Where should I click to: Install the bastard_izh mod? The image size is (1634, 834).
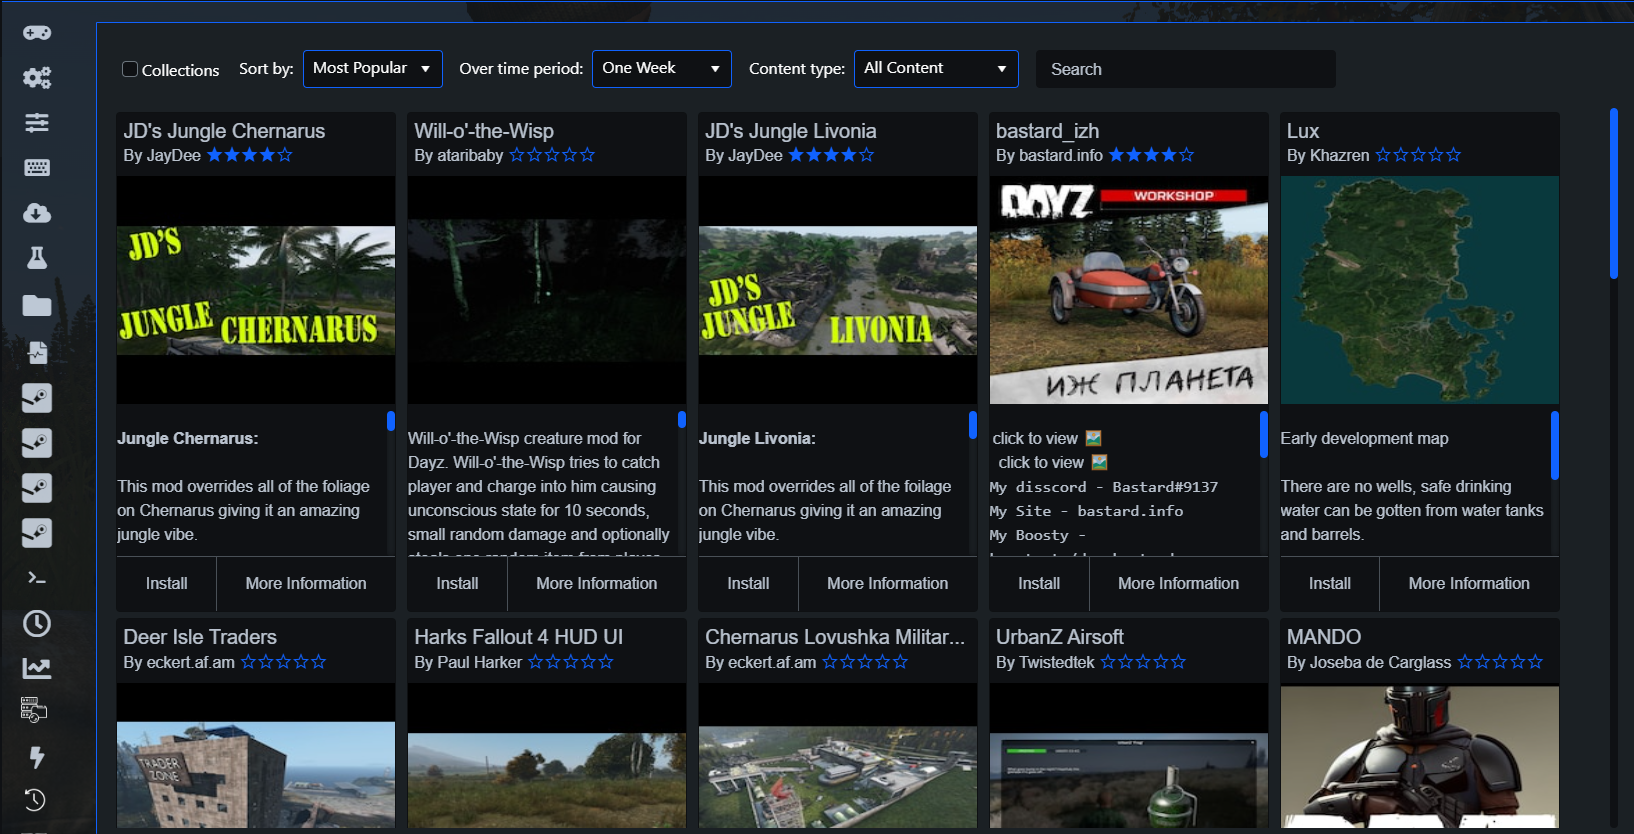(x=1039, y=583)
